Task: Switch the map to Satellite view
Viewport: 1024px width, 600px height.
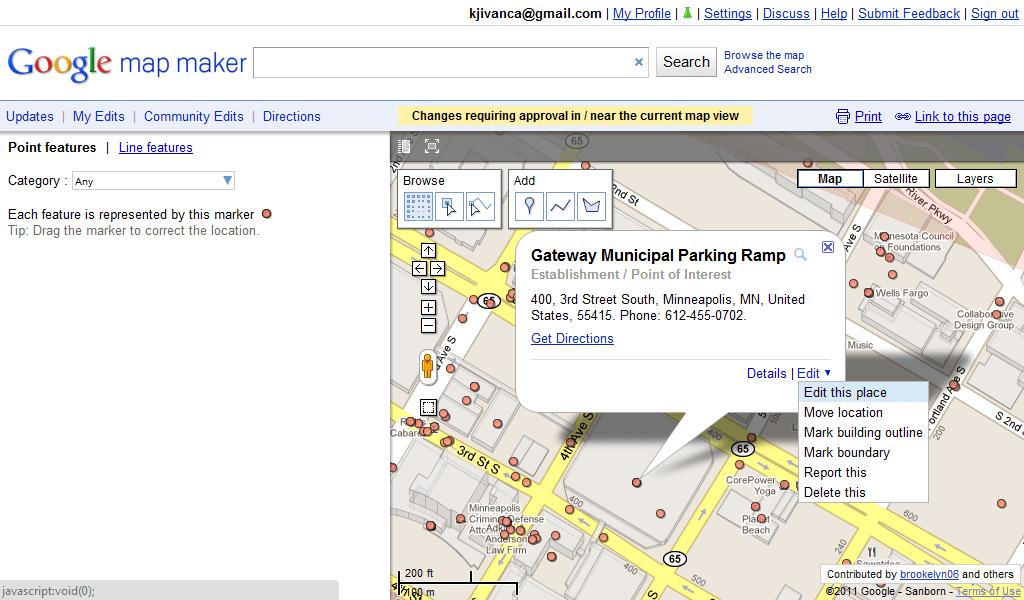Action: pyautogui.click(x=893, y=177)
